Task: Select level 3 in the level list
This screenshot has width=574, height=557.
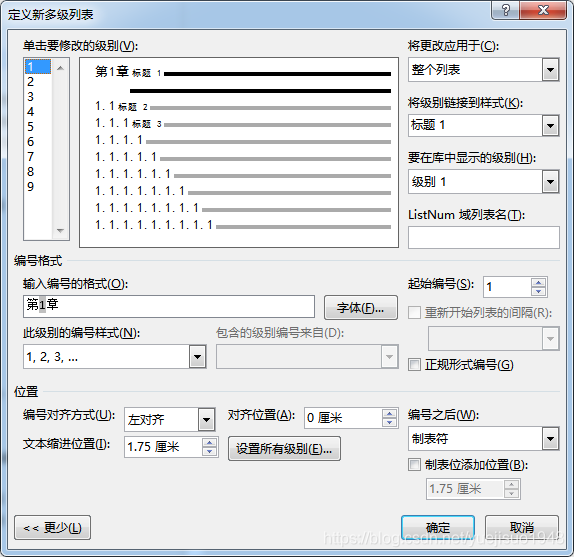Action: 38,97
